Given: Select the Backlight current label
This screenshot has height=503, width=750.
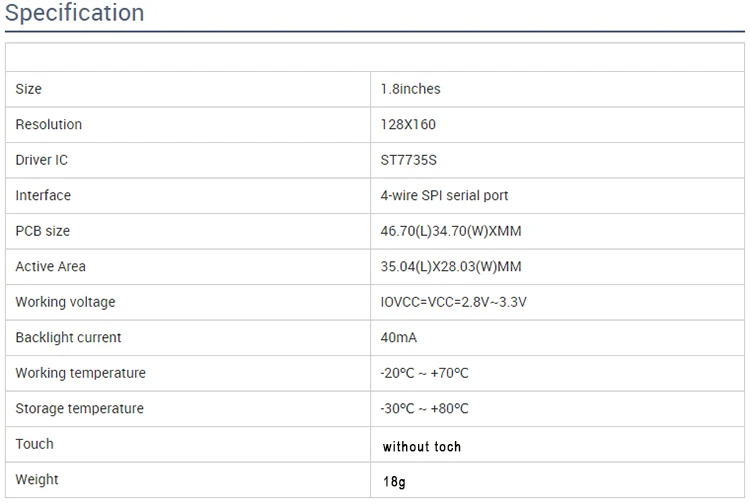Looking at the screenshot, I should [68, 338].
